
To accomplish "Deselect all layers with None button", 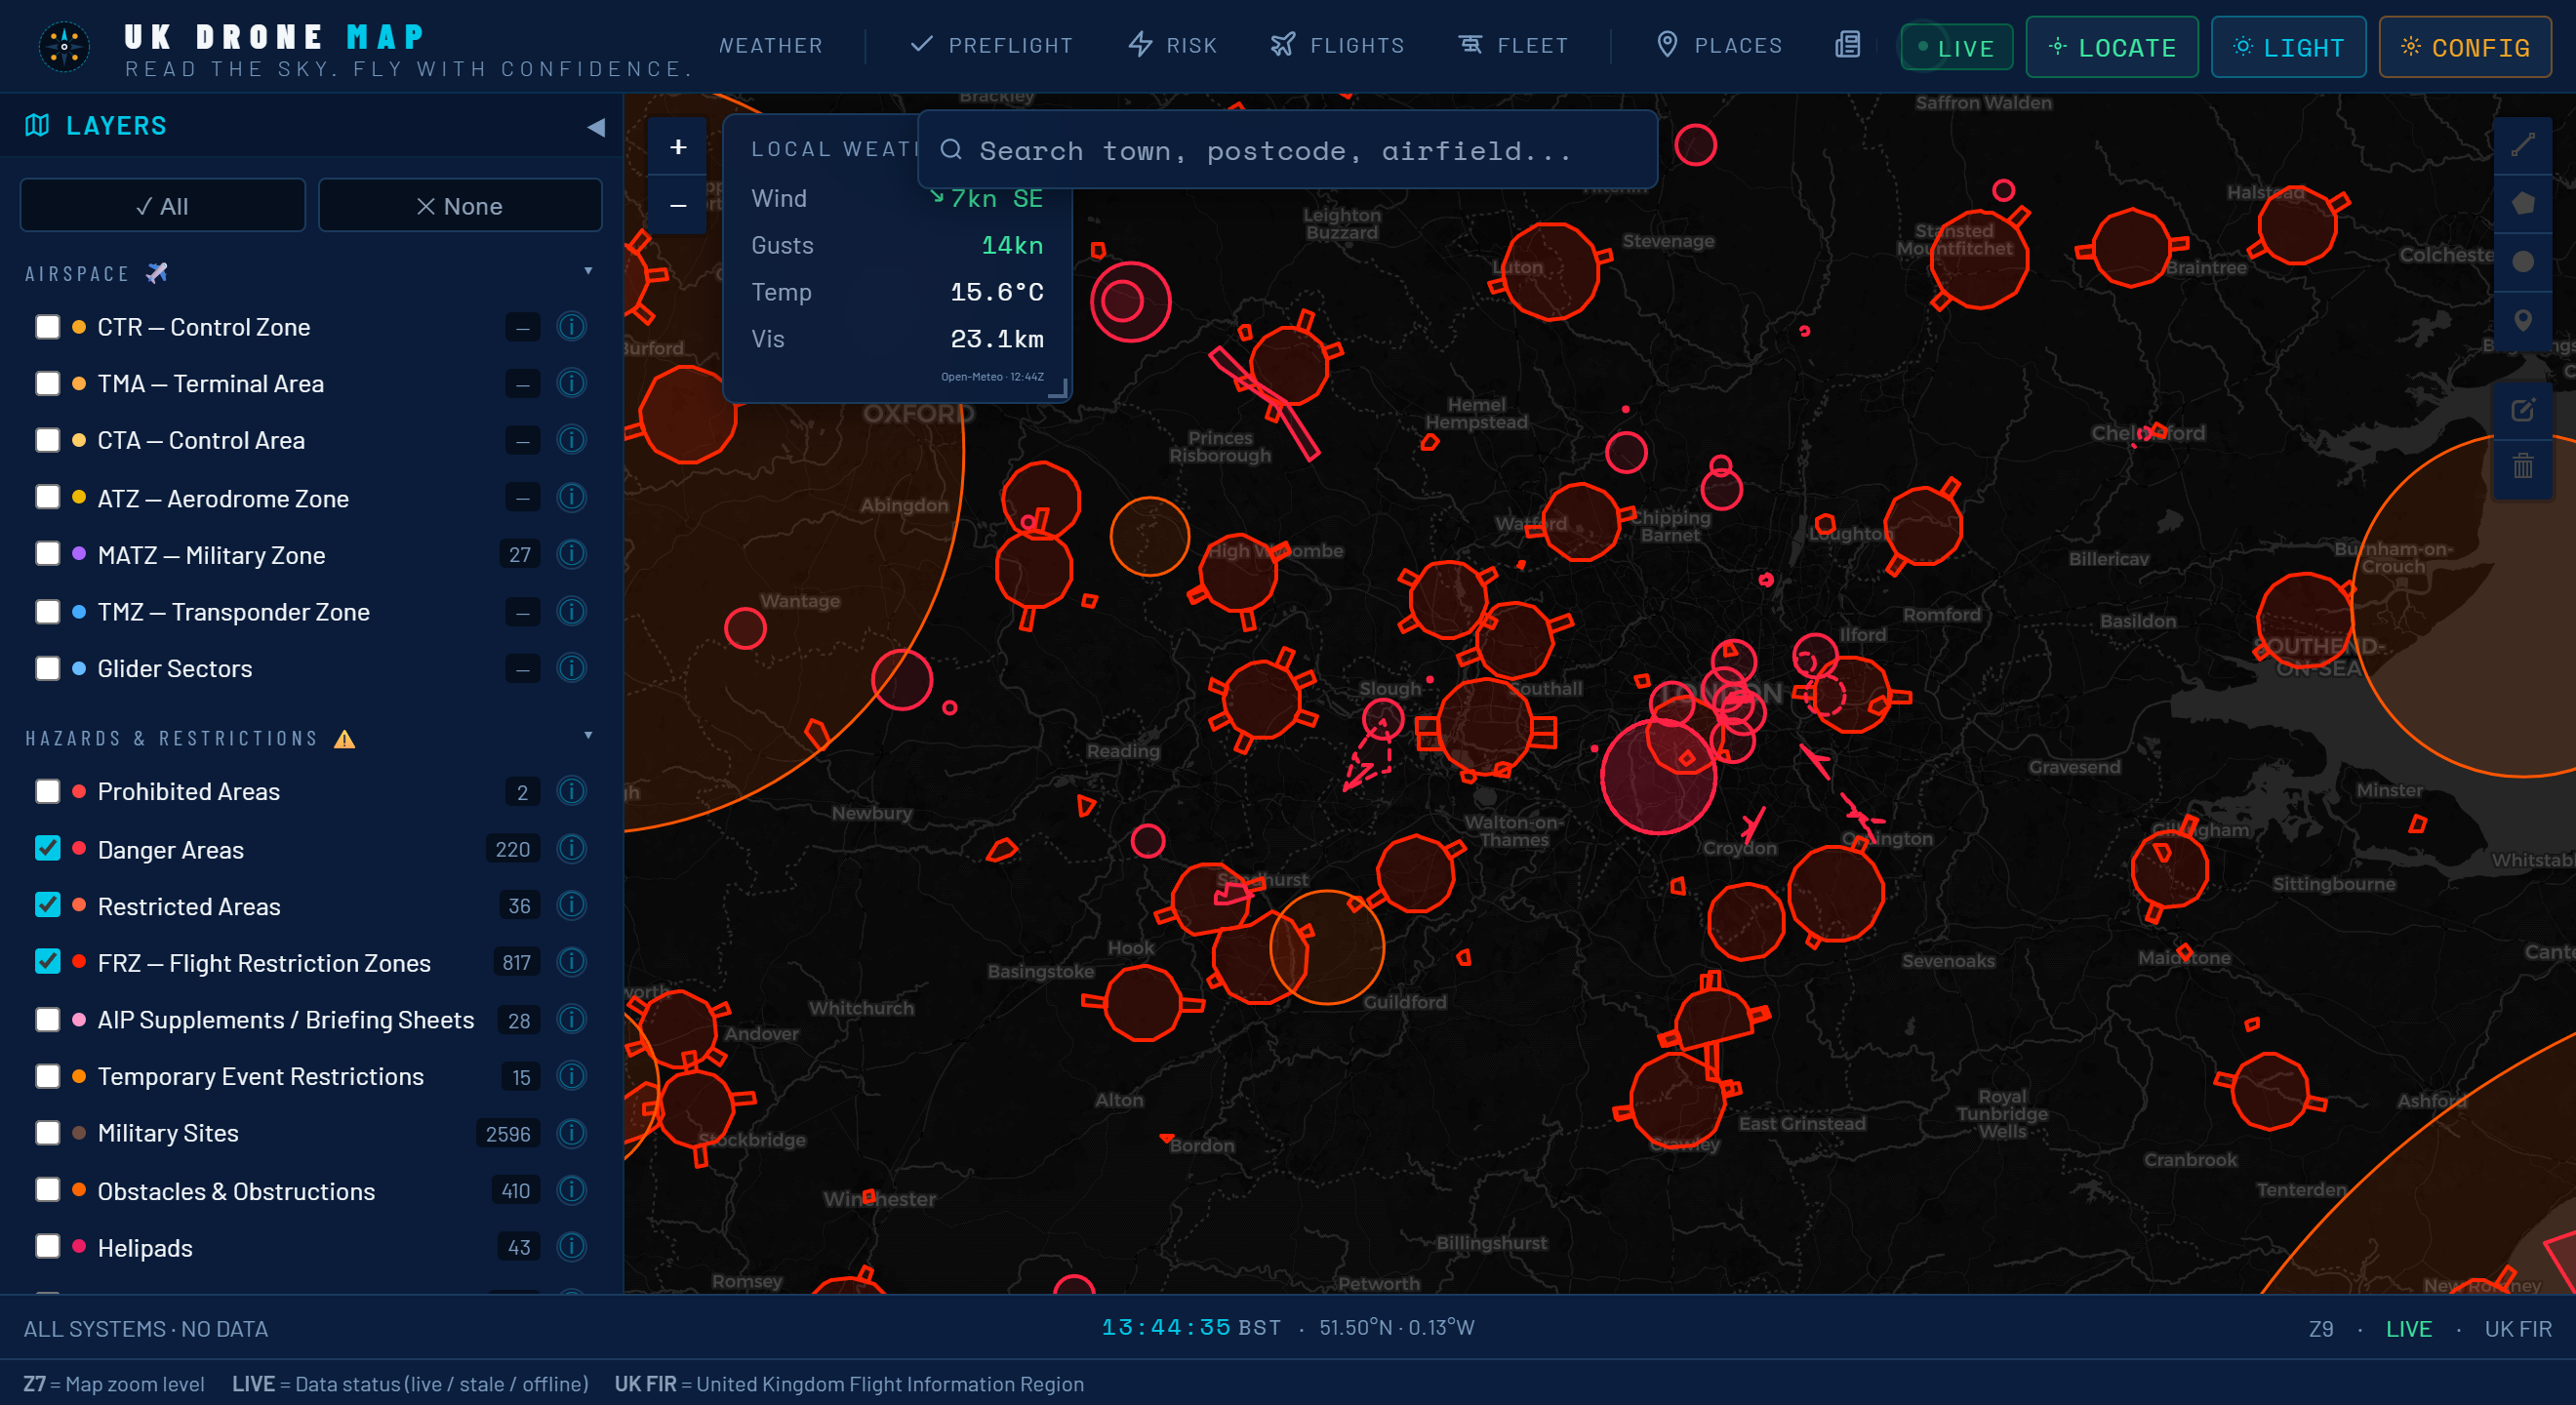I will click(x=460, y=206).
